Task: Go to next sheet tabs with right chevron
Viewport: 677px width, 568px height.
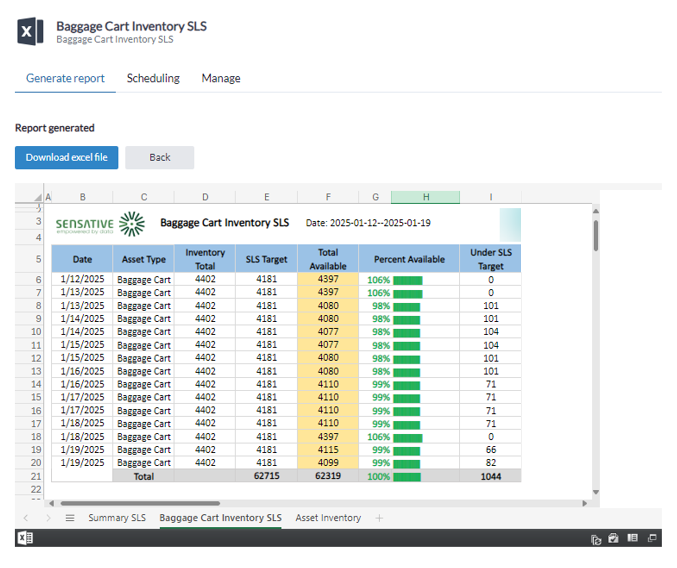Action: click(48, 518)
